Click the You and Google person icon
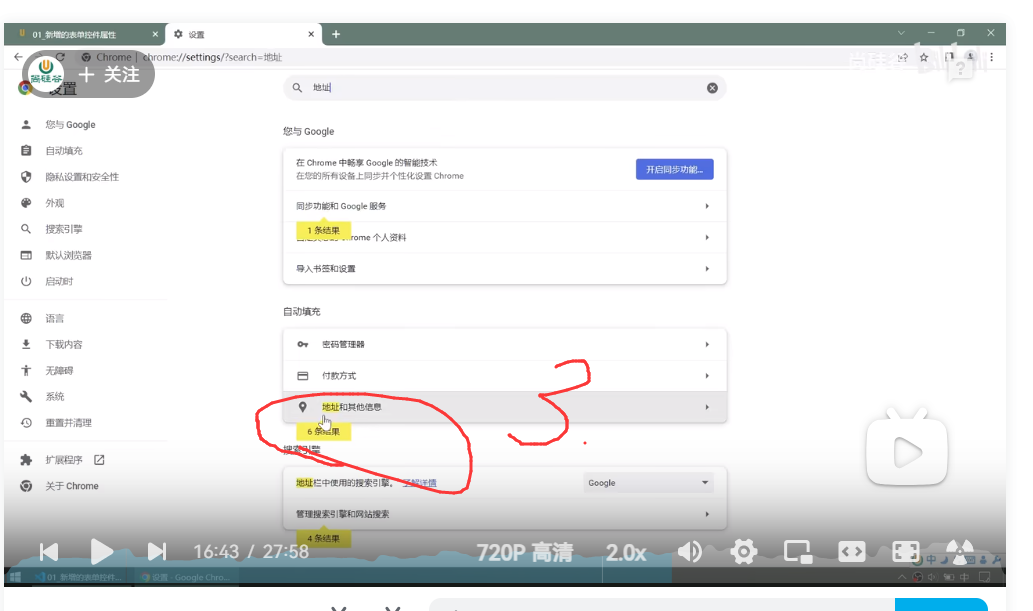 tap(26, 125)
